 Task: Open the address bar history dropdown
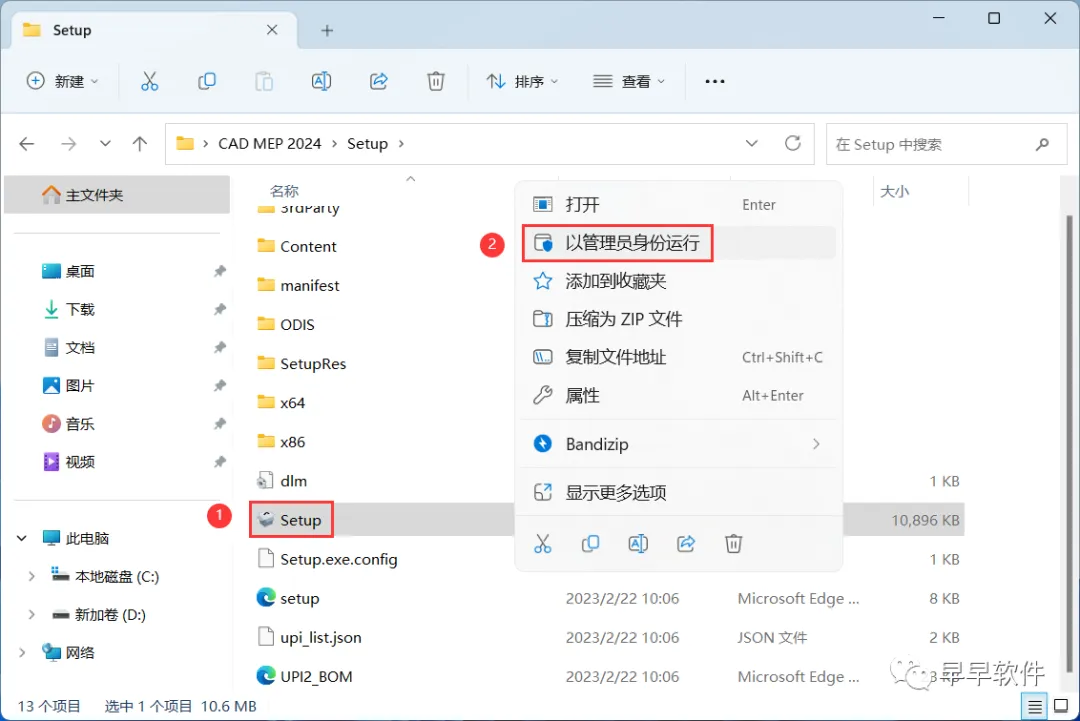pyautogui.click(x=751, y=143)
